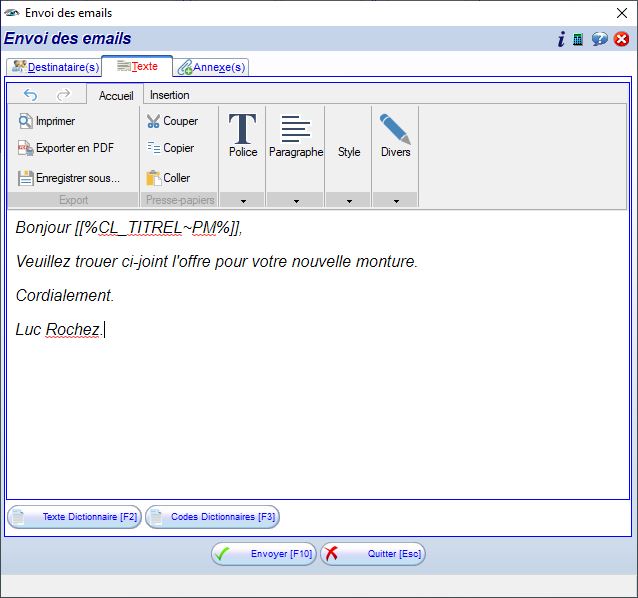Click the Redo arrow icon
Viewport: 638px width, 598px height.
click(x=63, y=95)
